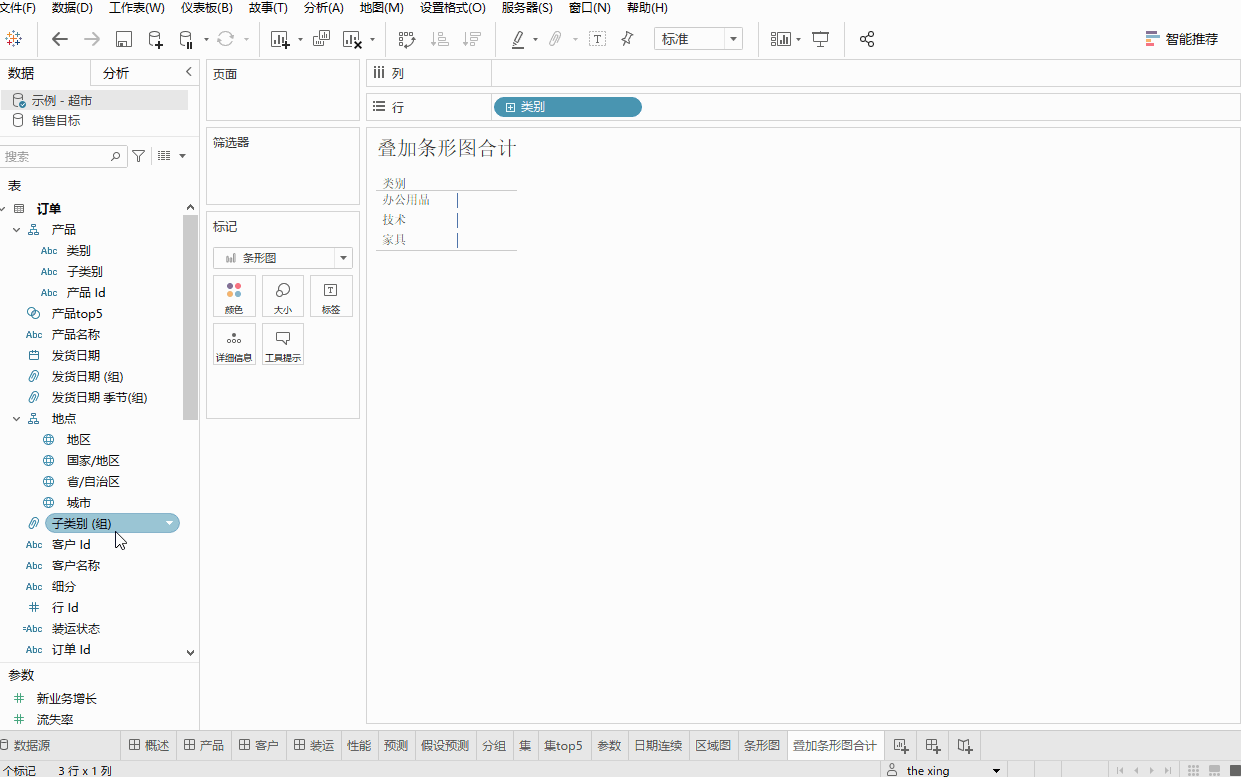Switch to the 分析 pane tab
The height and width of the screenshot is (777, 1241).
(x=116, y=73)
